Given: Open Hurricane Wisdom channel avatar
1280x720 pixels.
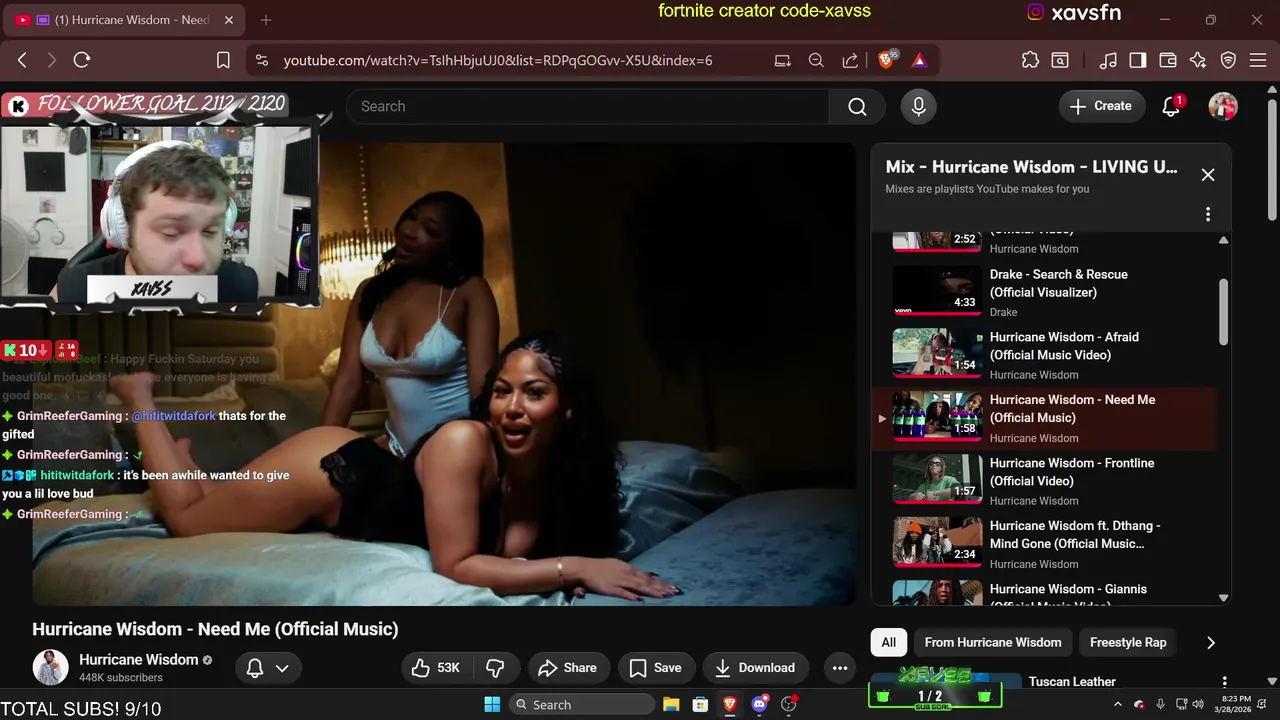Looking at the screenshot, I should point(50,667).
